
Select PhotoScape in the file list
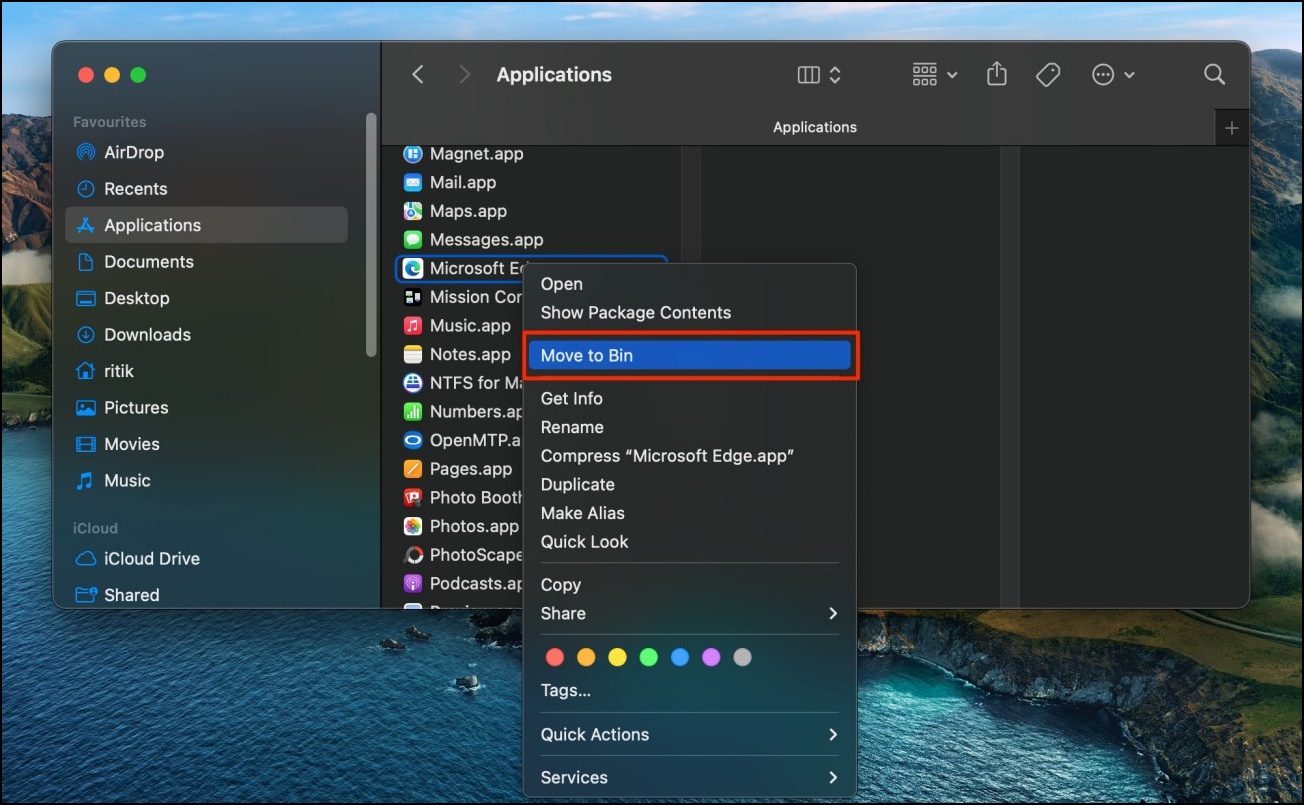click(x=460, y=555)
